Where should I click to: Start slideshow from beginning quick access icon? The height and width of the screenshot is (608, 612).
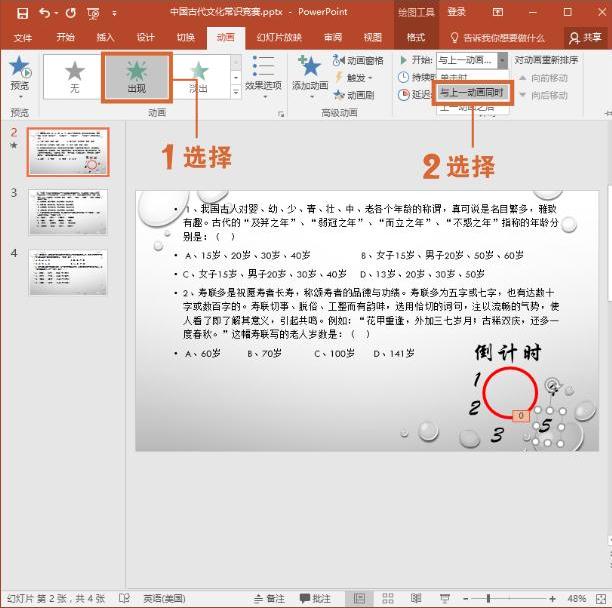click(93, 14)
